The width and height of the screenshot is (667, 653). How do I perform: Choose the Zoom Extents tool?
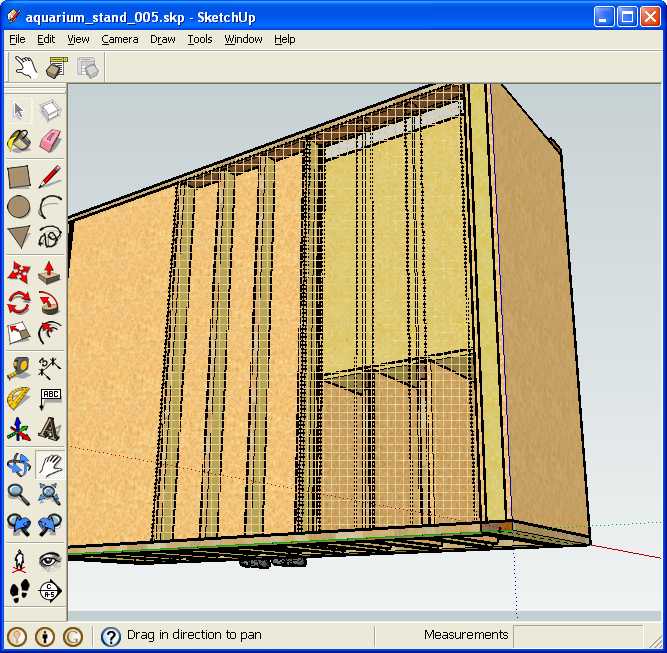50,494
